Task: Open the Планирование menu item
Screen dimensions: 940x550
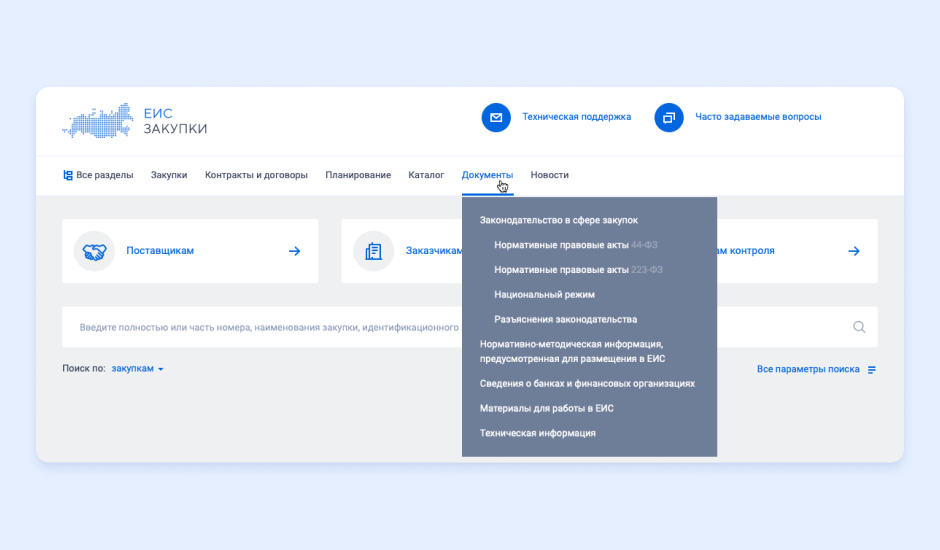Action: pos(358,175)
